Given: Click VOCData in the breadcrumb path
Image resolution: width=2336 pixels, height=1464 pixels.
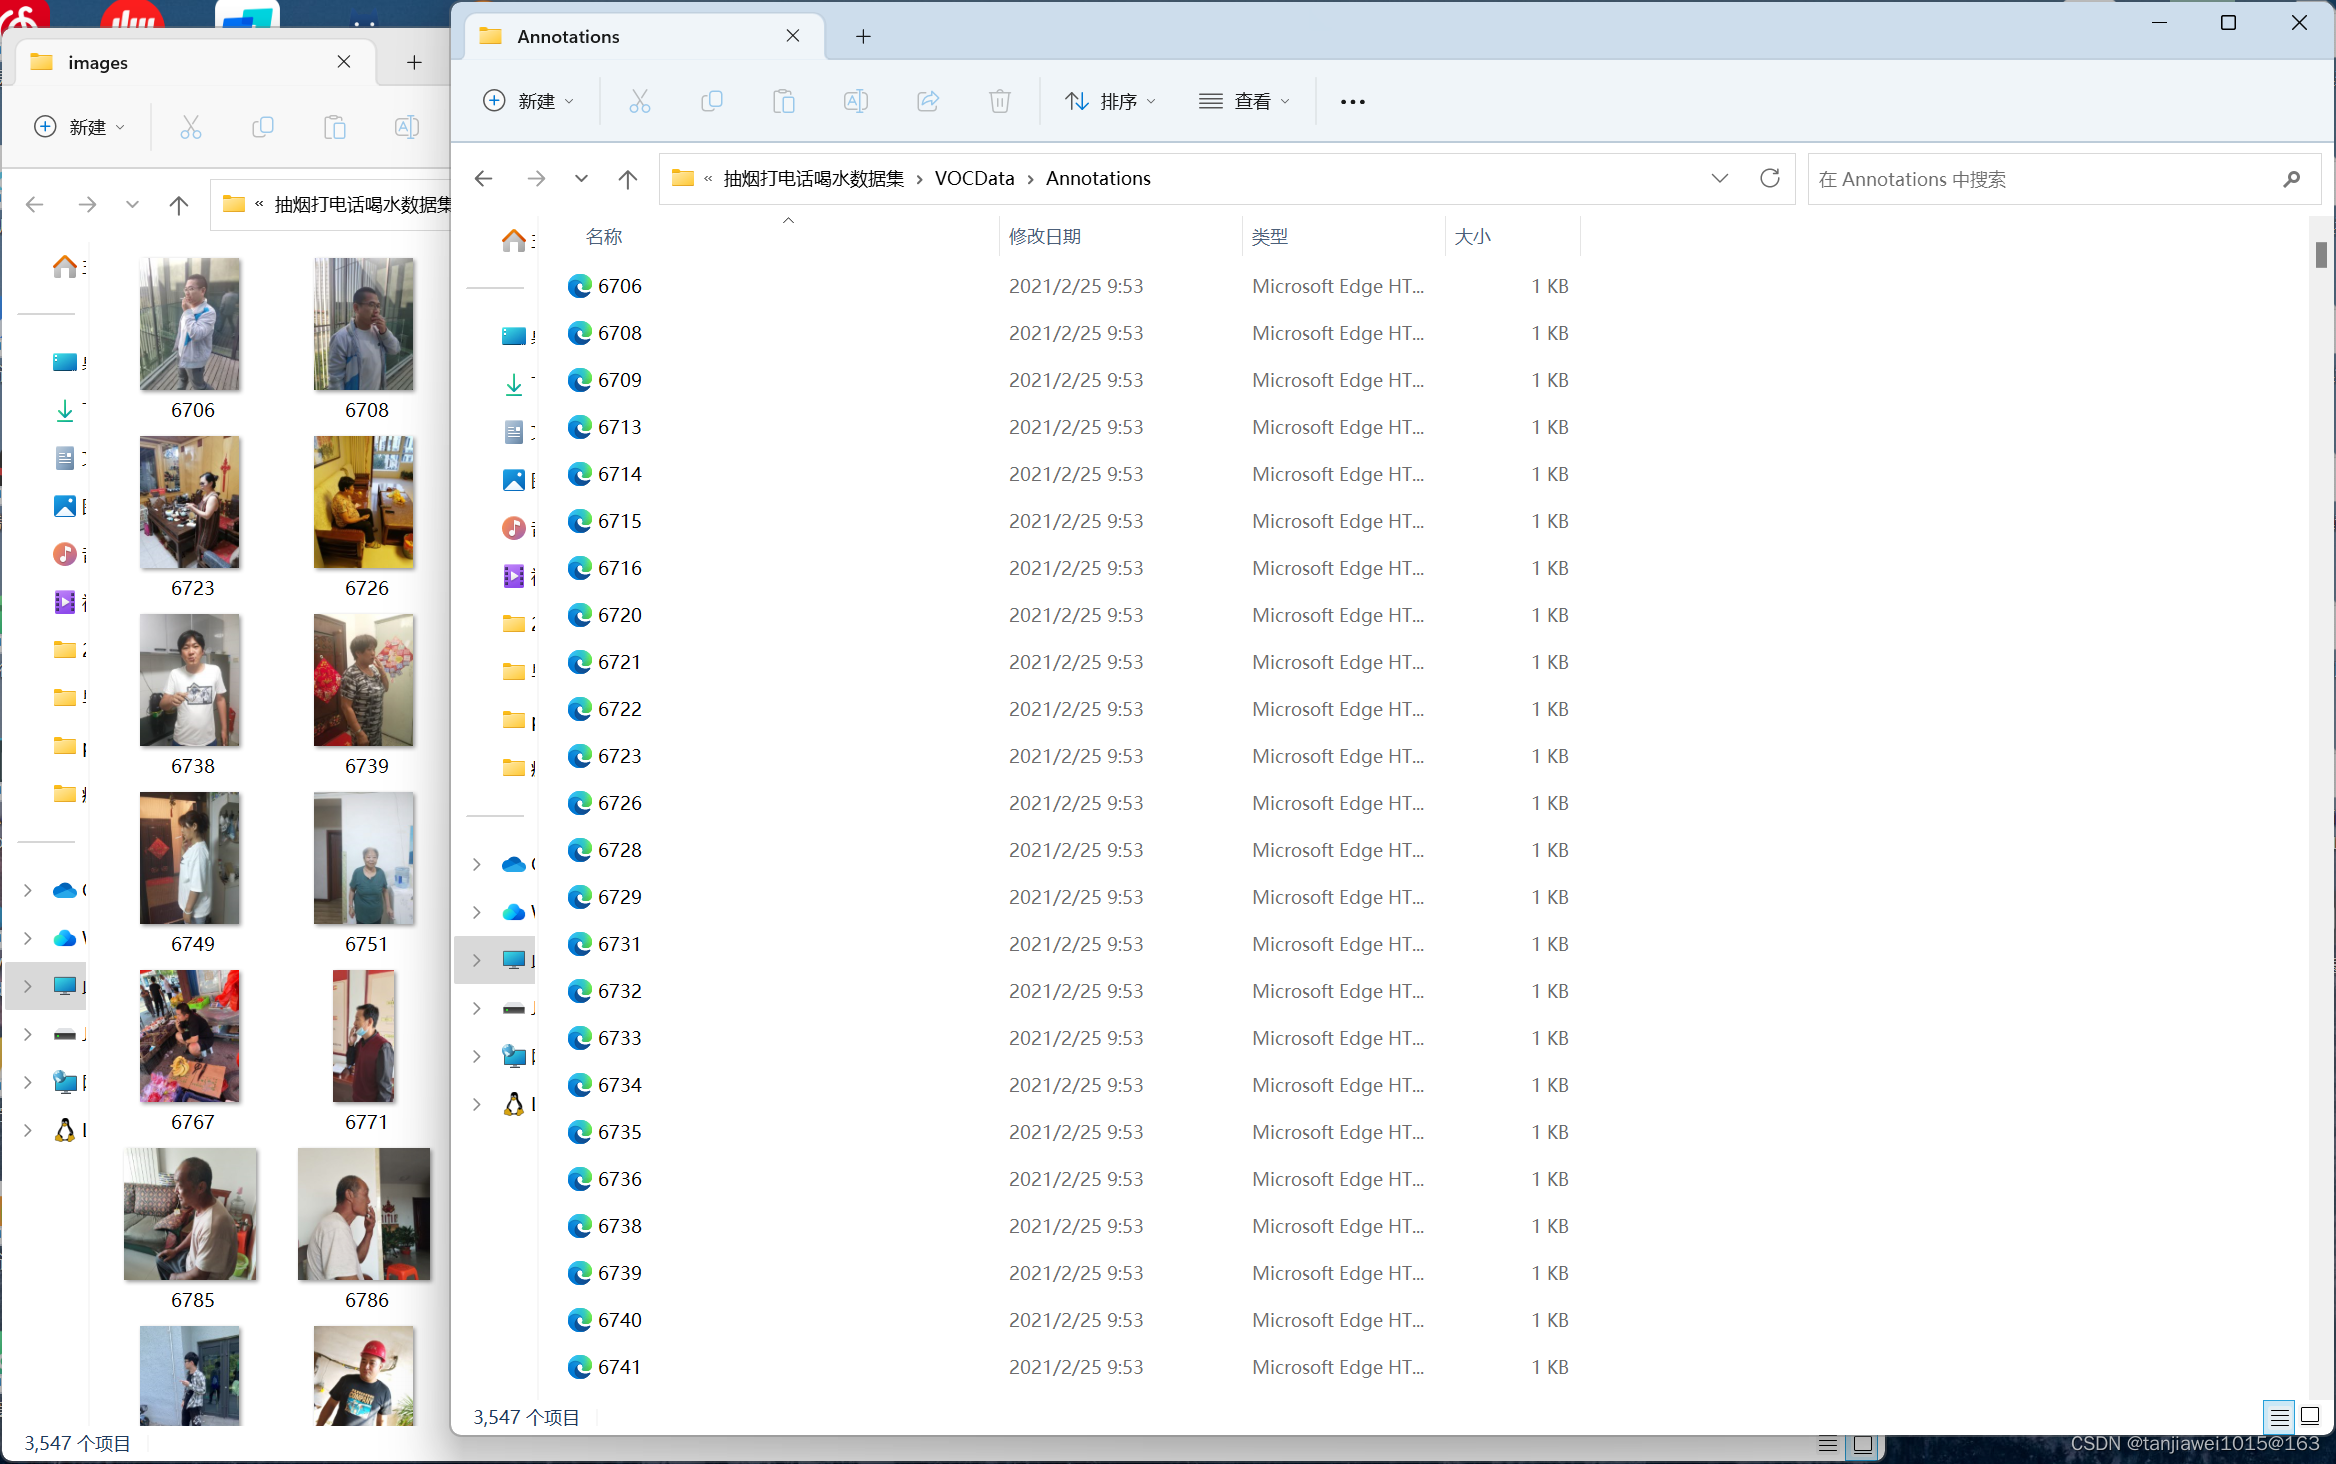Looking at the screenshot, I should (974, 178).
